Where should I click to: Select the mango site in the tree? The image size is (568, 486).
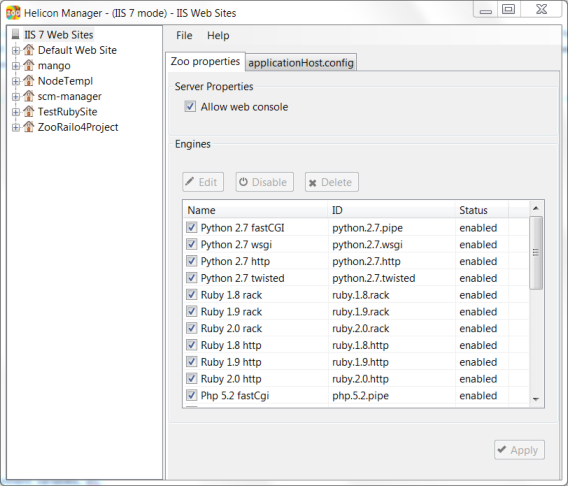click(54, 66)
